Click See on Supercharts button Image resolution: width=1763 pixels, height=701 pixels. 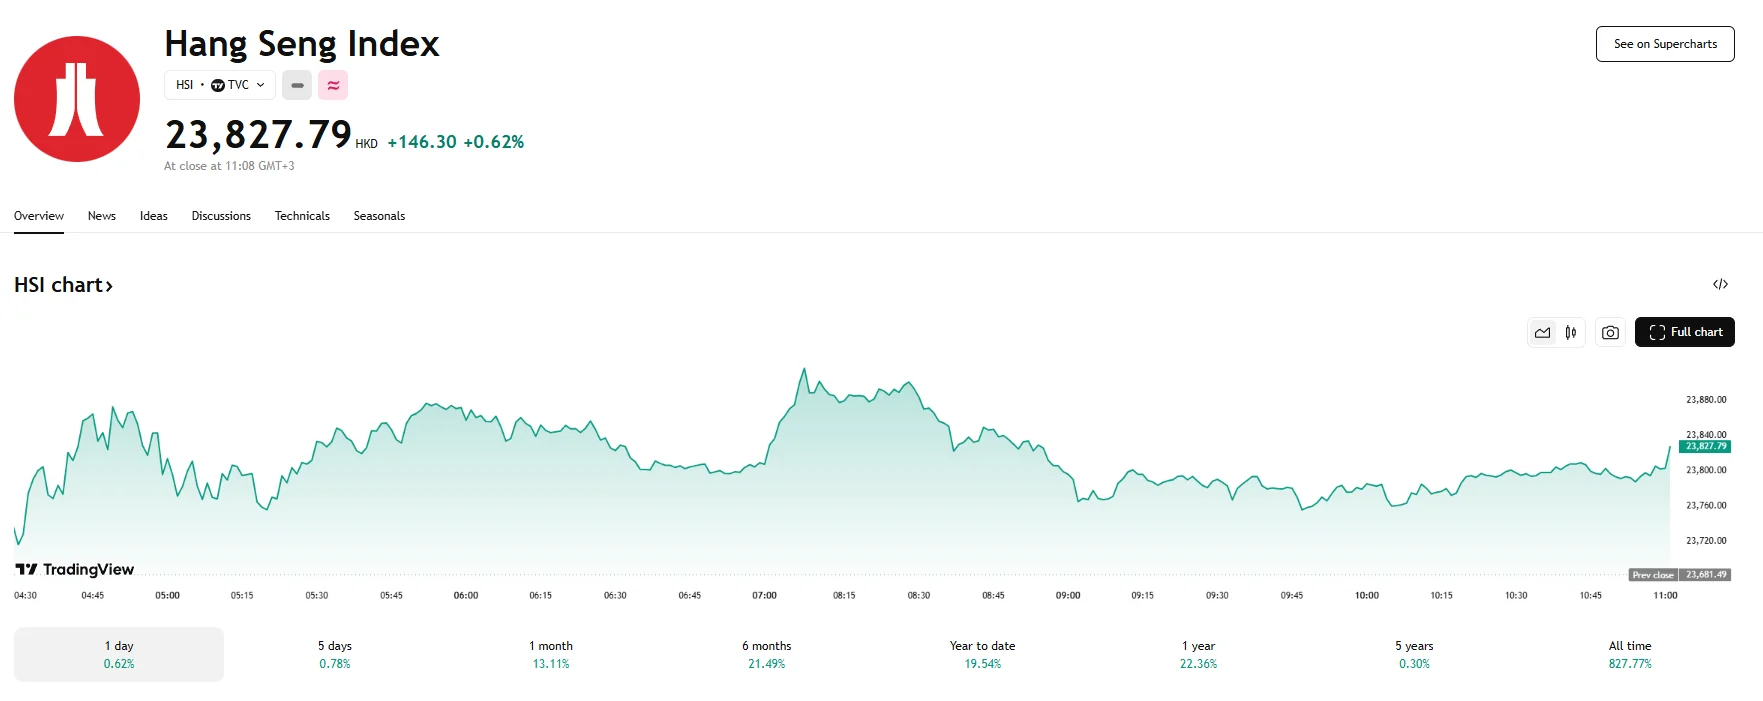[1665, 44]
